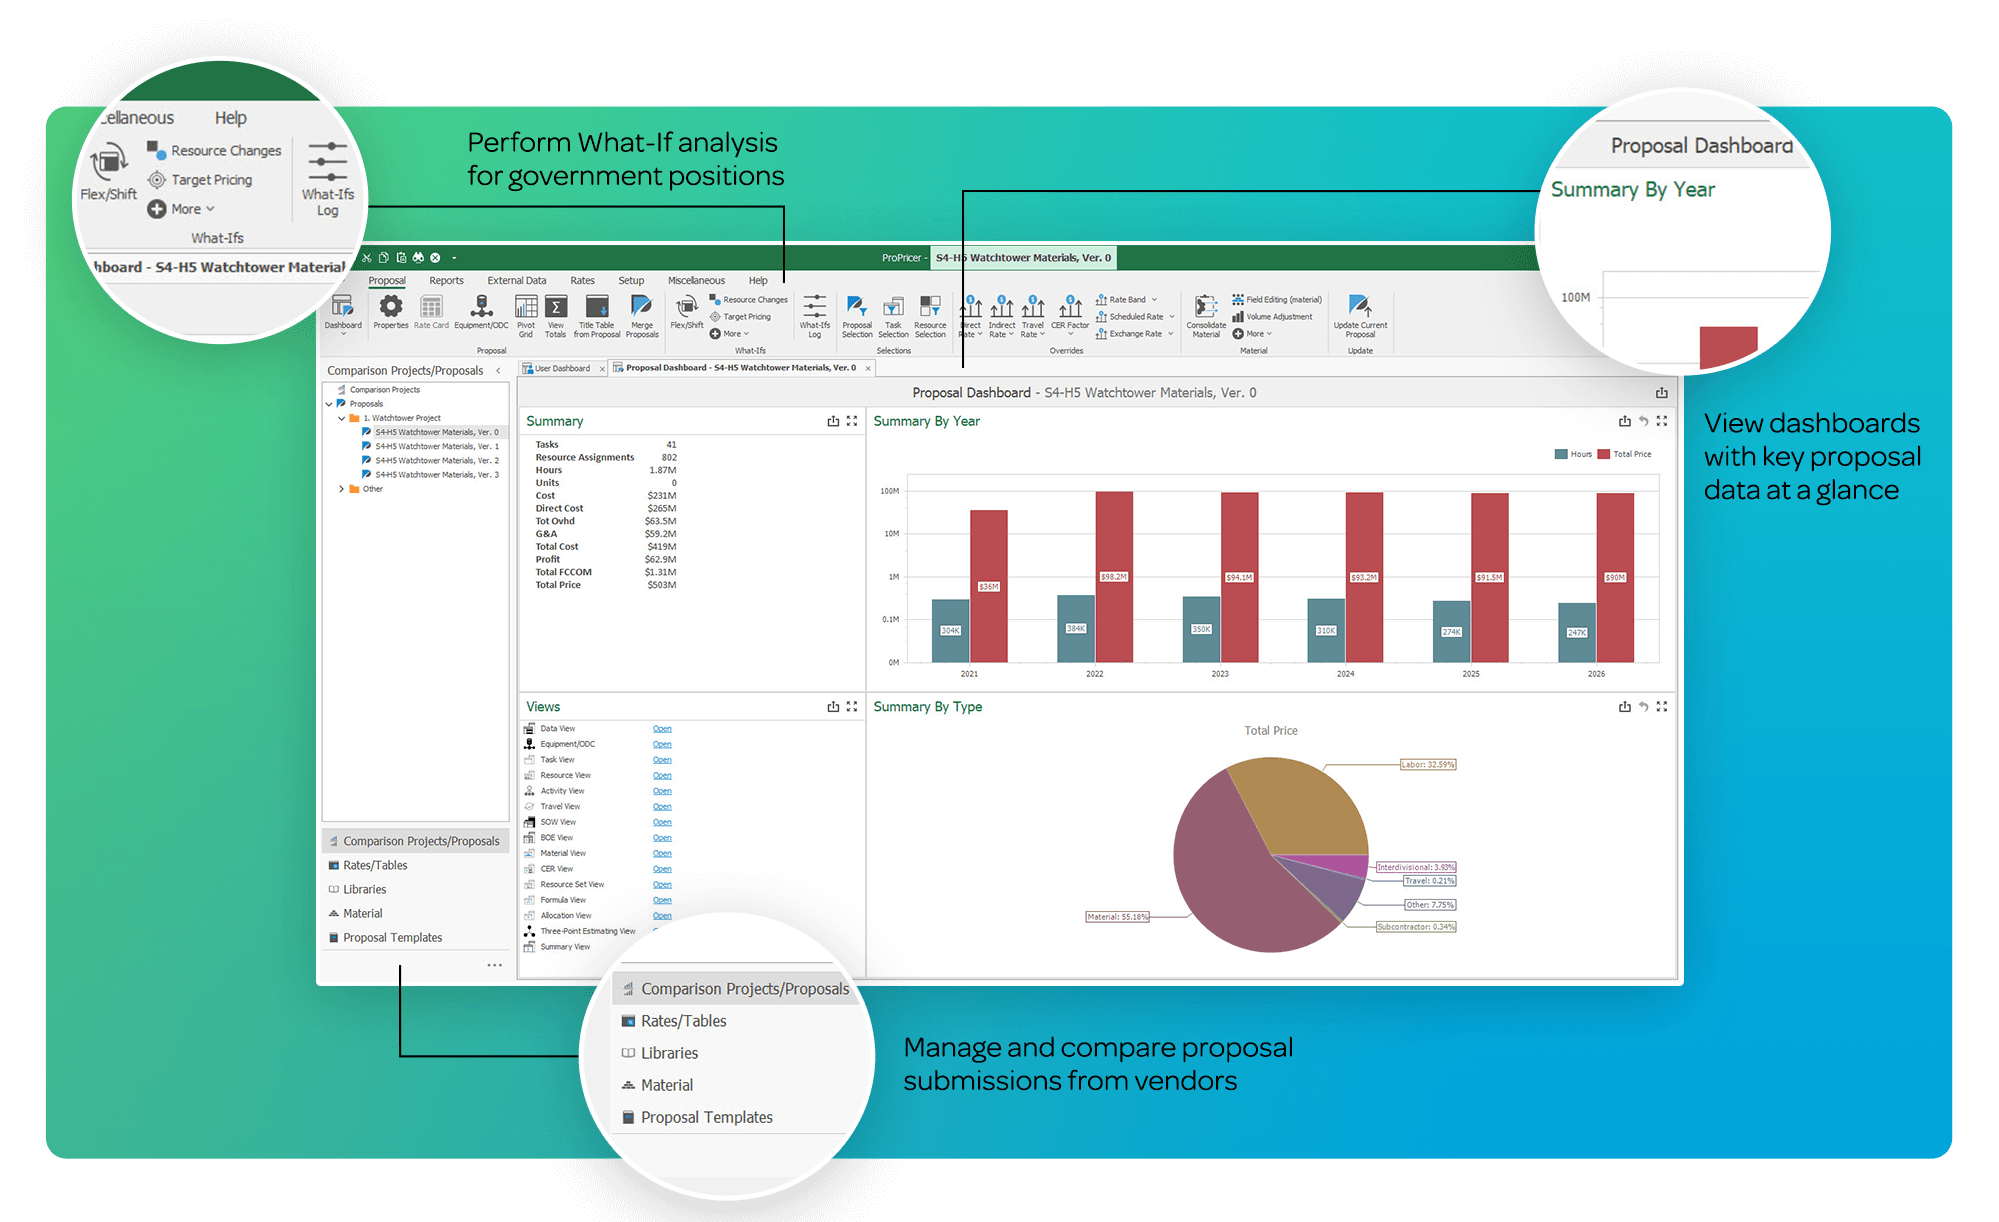Expand the Other folder in the comparison tree
The height and width of the screenshot is (1222, 1999).
341,489
